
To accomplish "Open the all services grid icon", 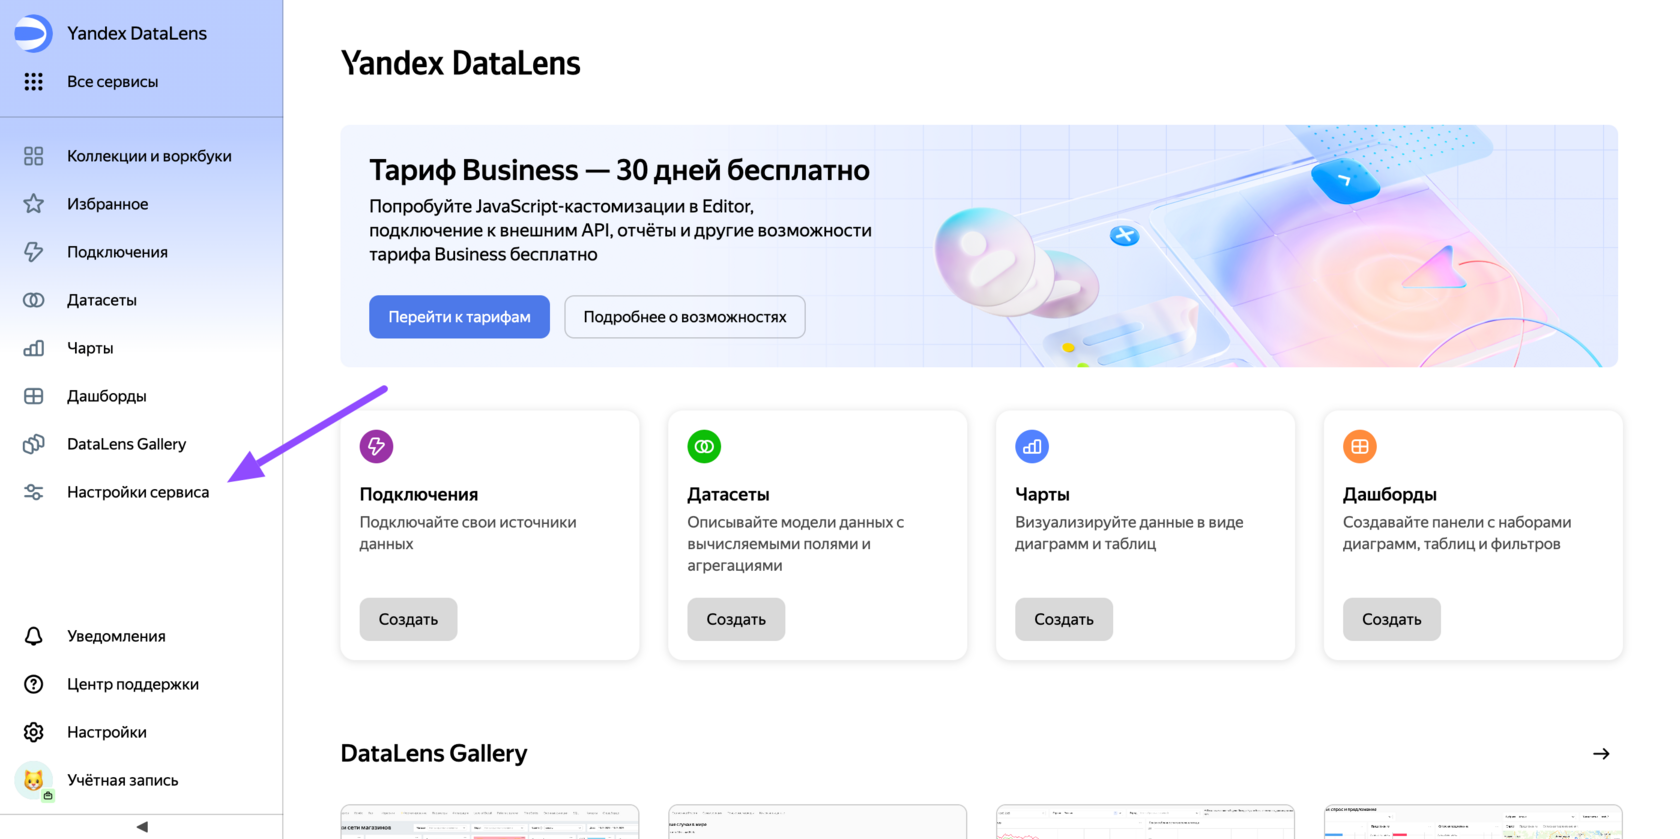I will [x=33, y=82].
